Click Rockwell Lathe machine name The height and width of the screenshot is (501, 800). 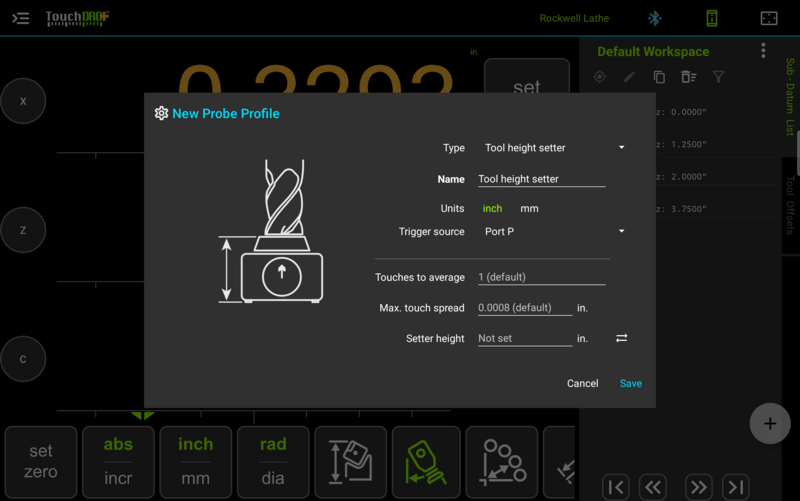[574, 18]
